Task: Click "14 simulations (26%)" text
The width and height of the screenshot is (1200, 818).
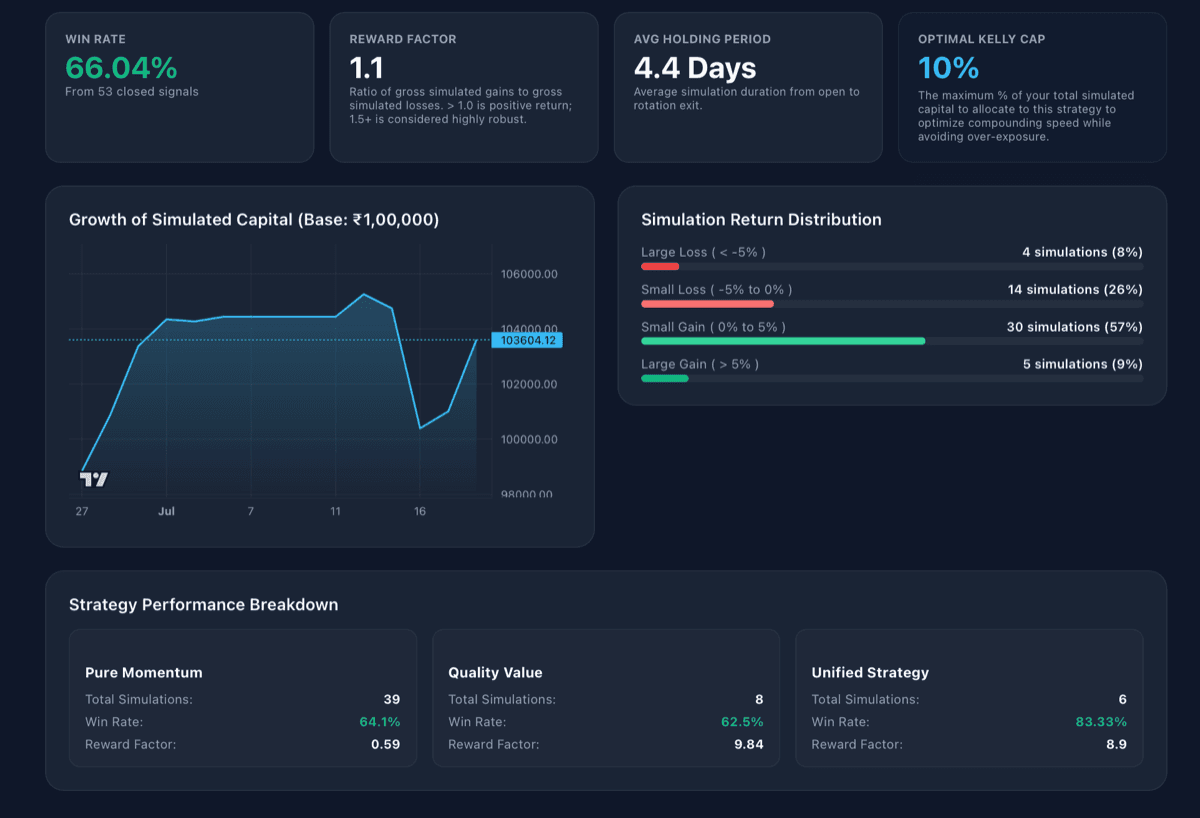Action: pos(1075,289)
